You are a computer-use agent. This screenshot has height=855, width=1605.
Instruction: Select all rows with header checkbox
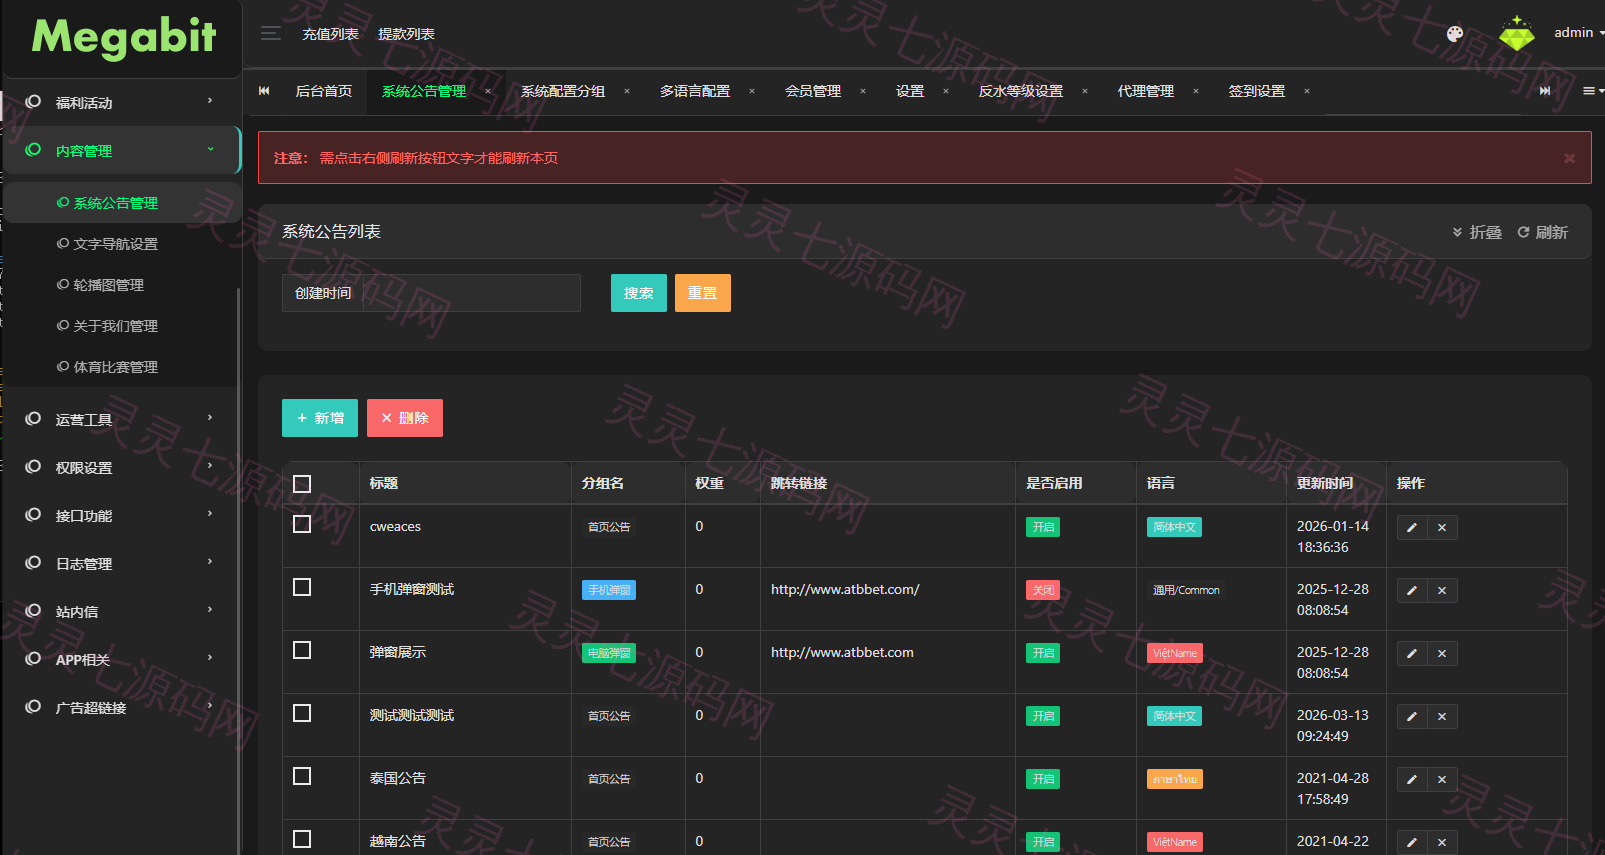[x=302, y=484]
